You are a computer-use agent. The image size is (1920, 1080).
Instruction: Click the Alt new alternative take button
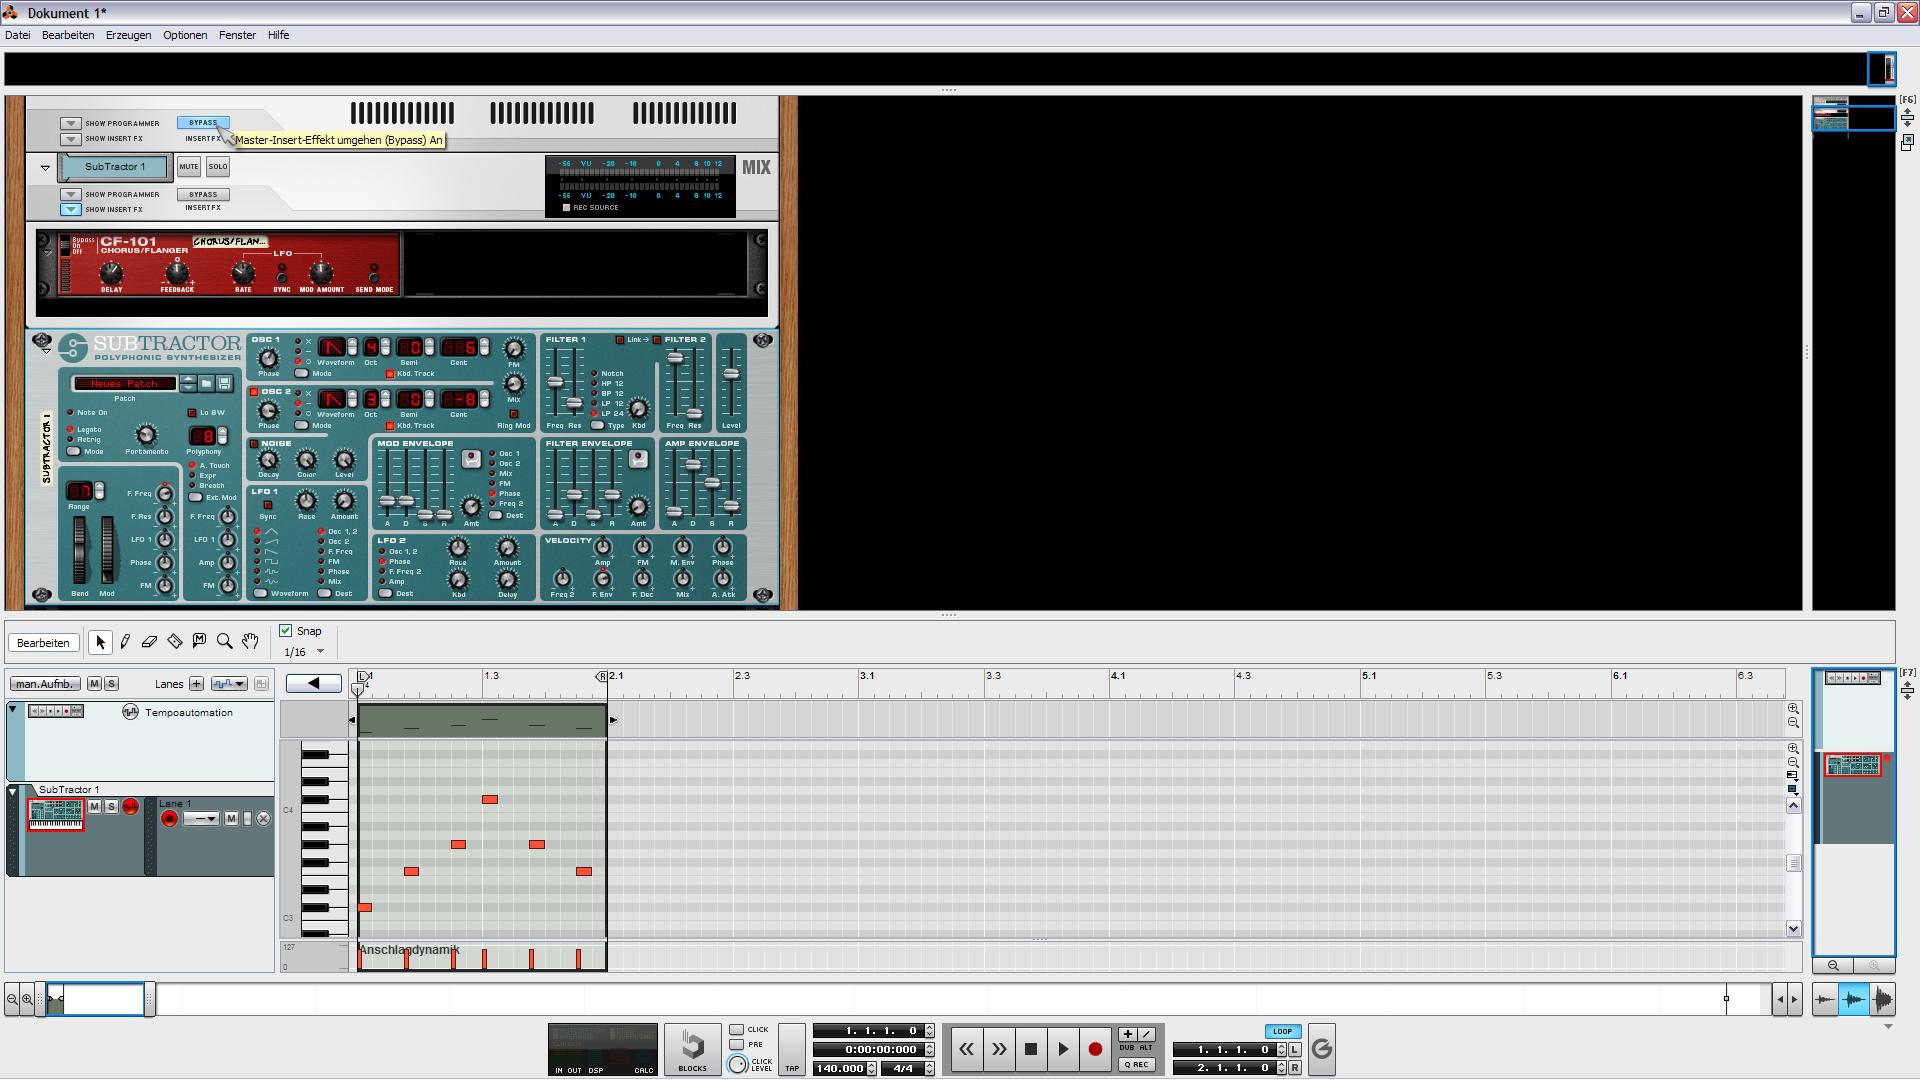tap(1146, 1035)
